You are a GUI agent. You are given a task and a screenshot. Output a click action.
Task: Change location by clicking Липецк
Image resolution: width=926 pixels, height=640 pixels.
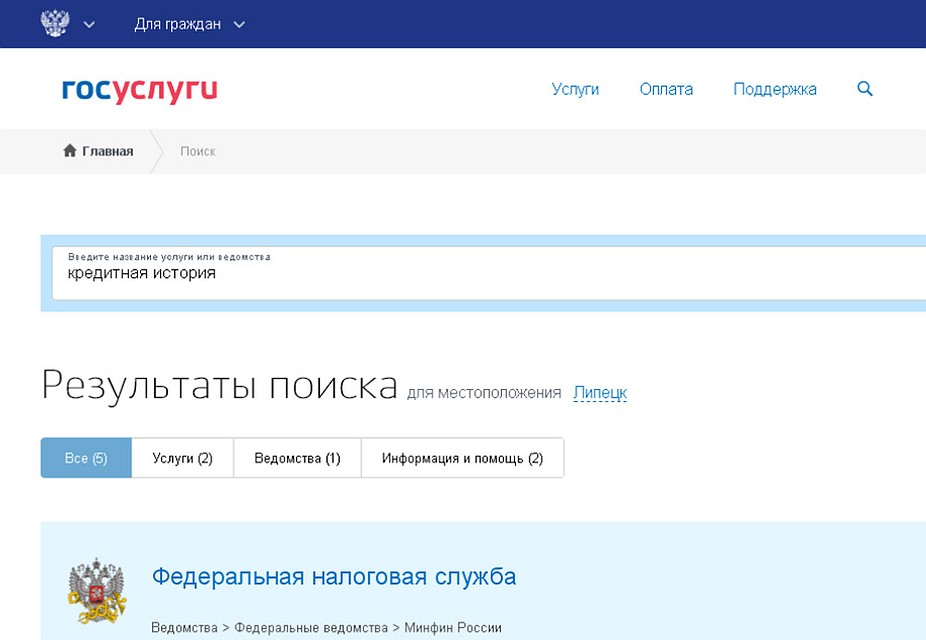600,393
